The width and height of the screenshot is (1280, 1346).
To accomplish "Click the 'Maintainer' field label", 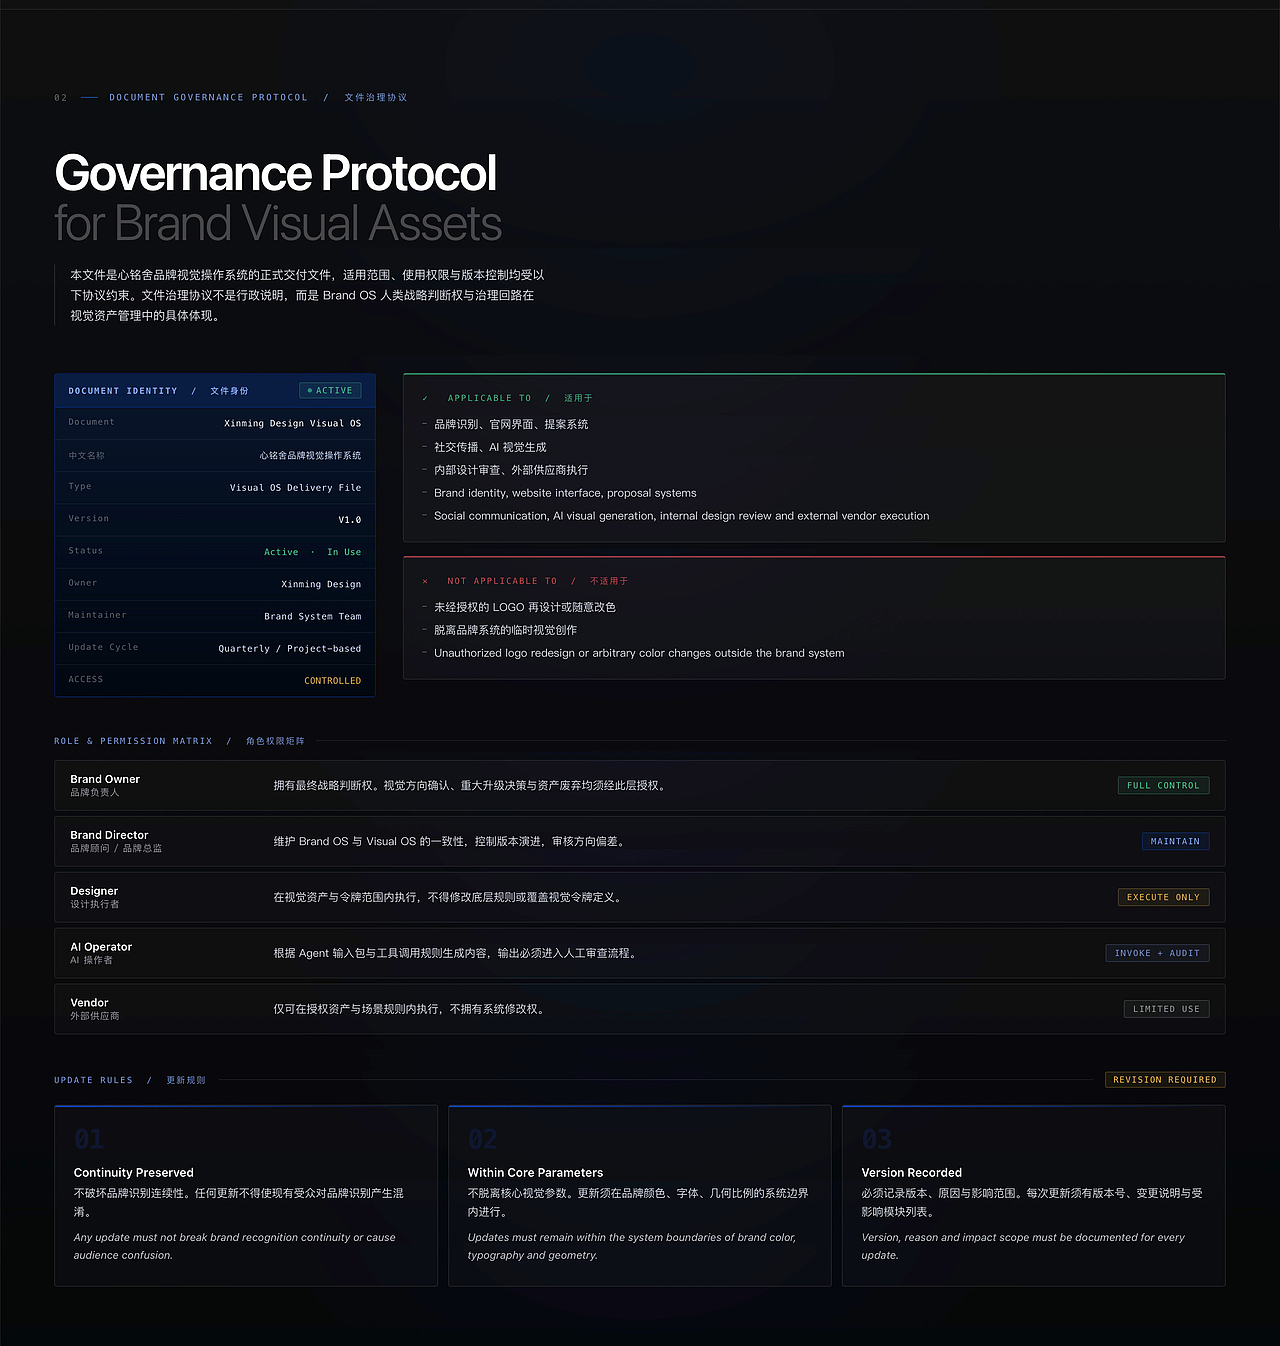I will [97, 615].
